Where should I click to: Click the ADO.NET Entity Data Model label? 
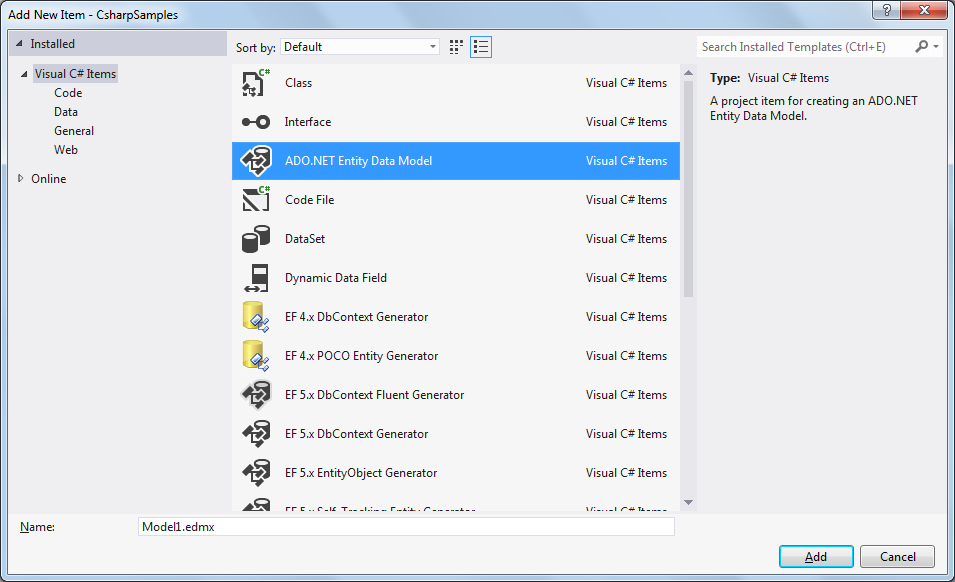[x=358, y=161]
